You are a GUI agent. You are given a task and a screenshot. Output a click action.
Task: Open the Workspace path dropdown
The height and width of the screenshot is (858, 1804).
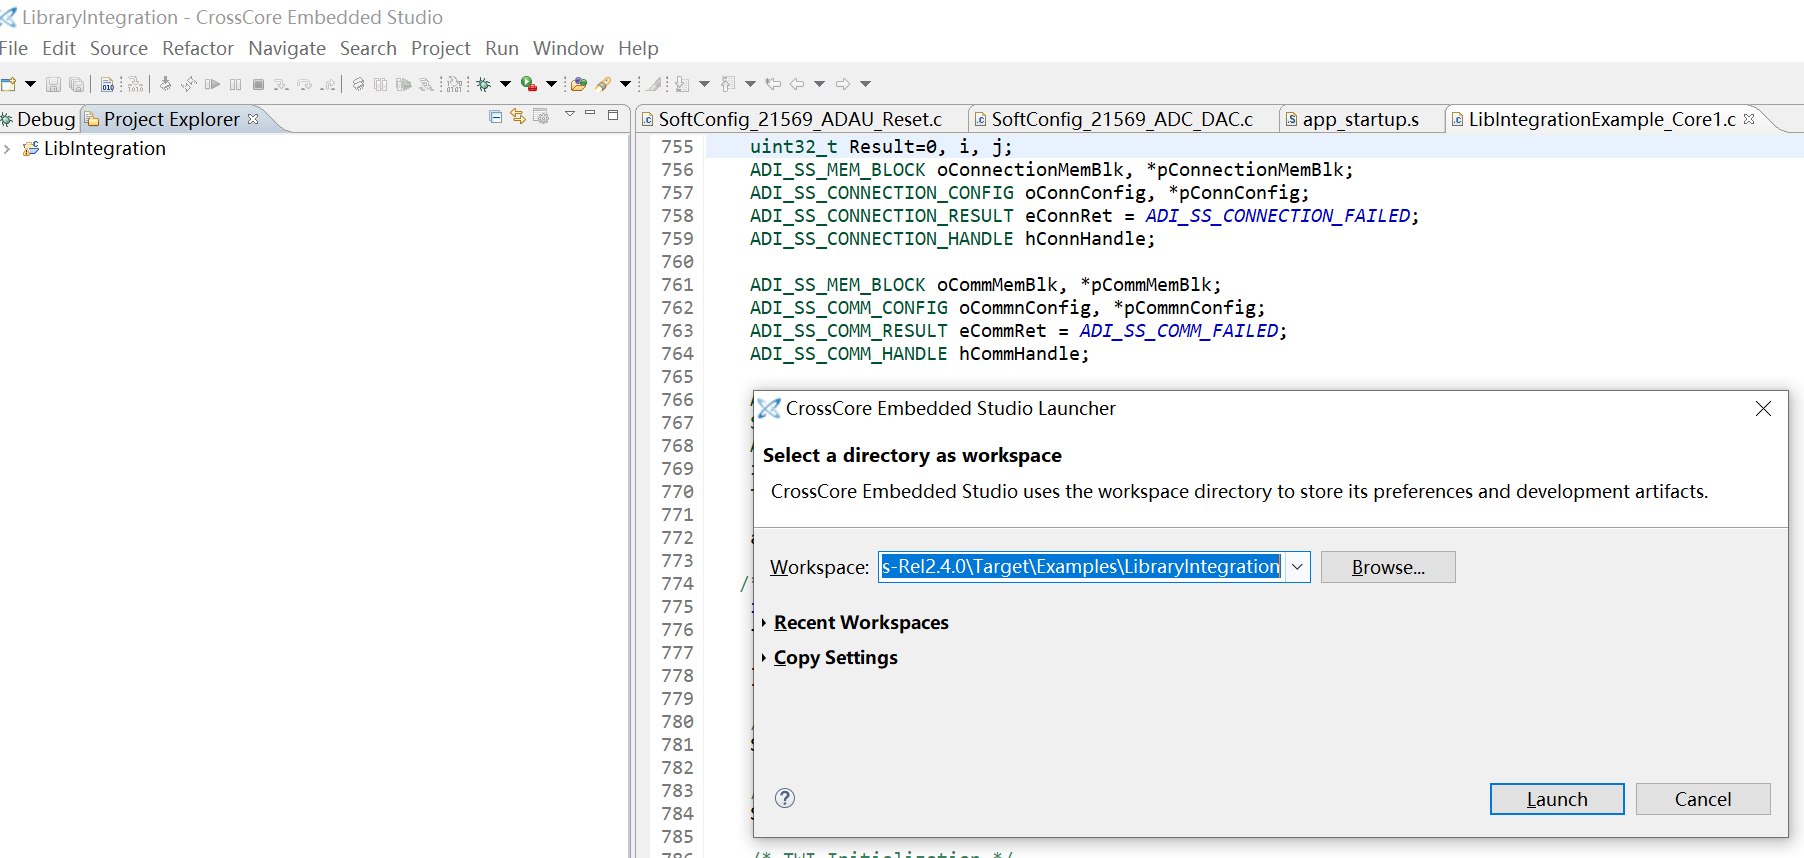1297,567
